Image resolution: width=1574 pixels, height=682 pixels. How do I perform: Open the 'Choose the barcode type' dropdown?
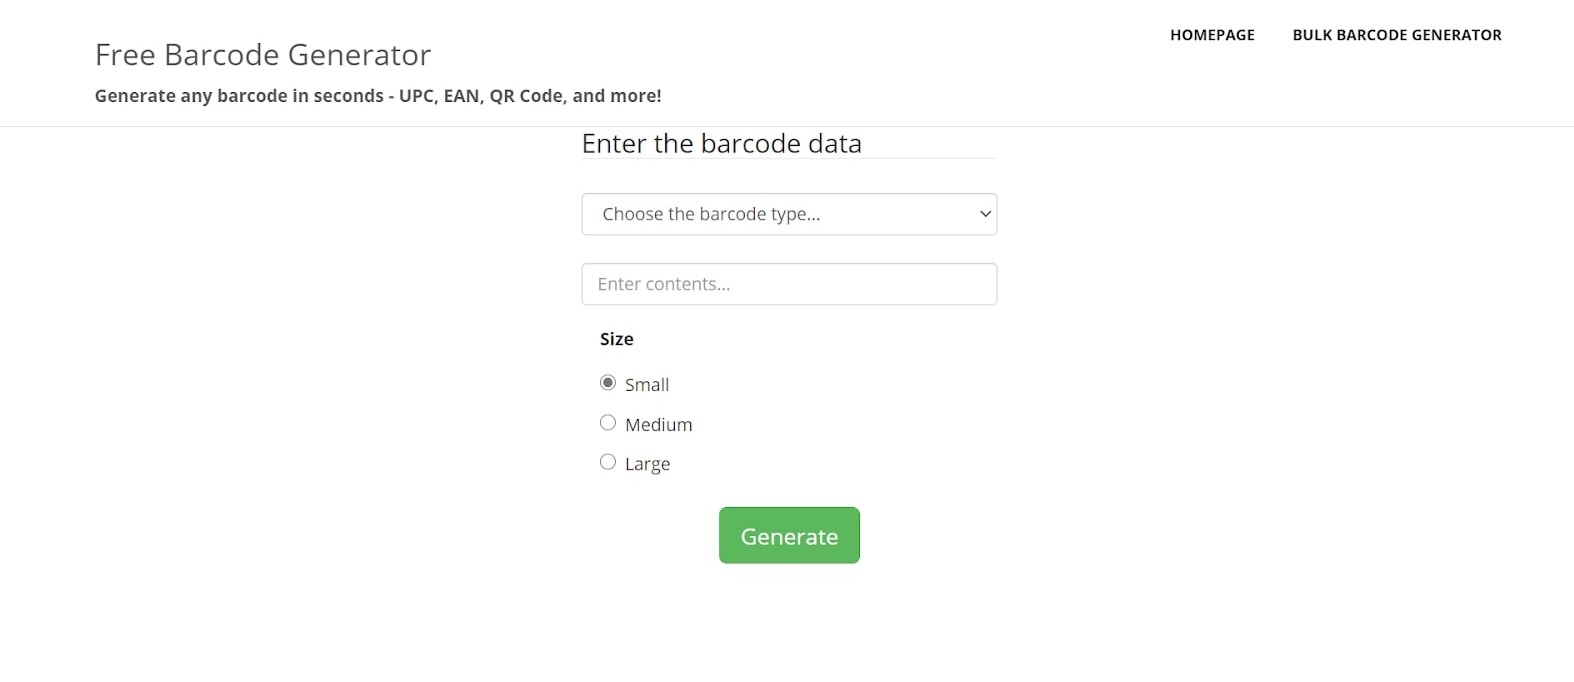click(788, 214)
